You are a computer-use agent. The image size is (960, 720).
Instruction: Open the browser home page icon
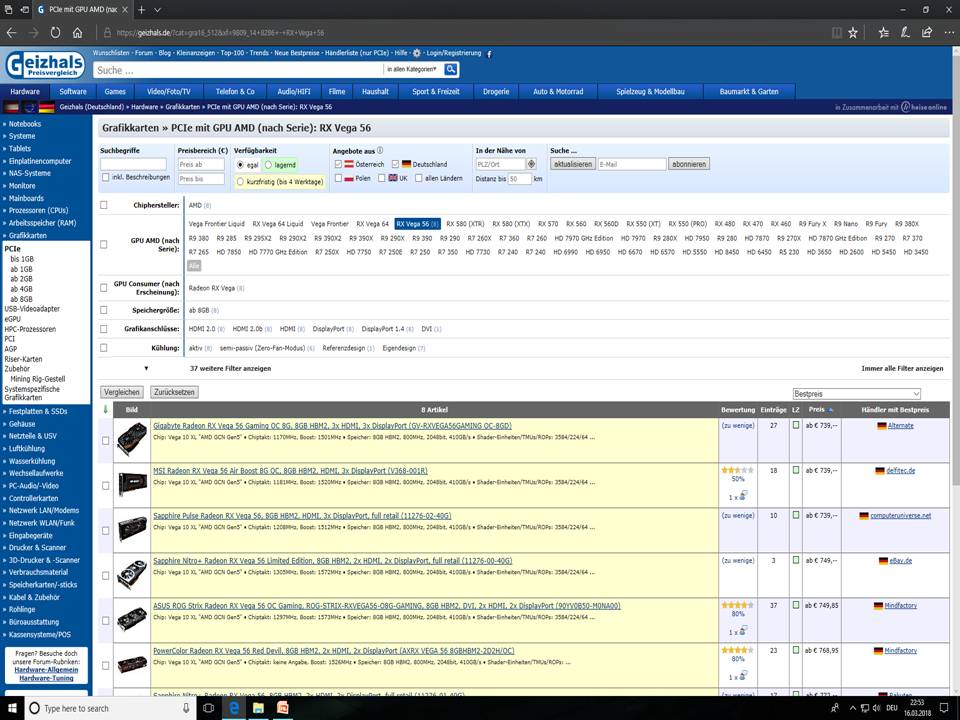tap(77, 33)
